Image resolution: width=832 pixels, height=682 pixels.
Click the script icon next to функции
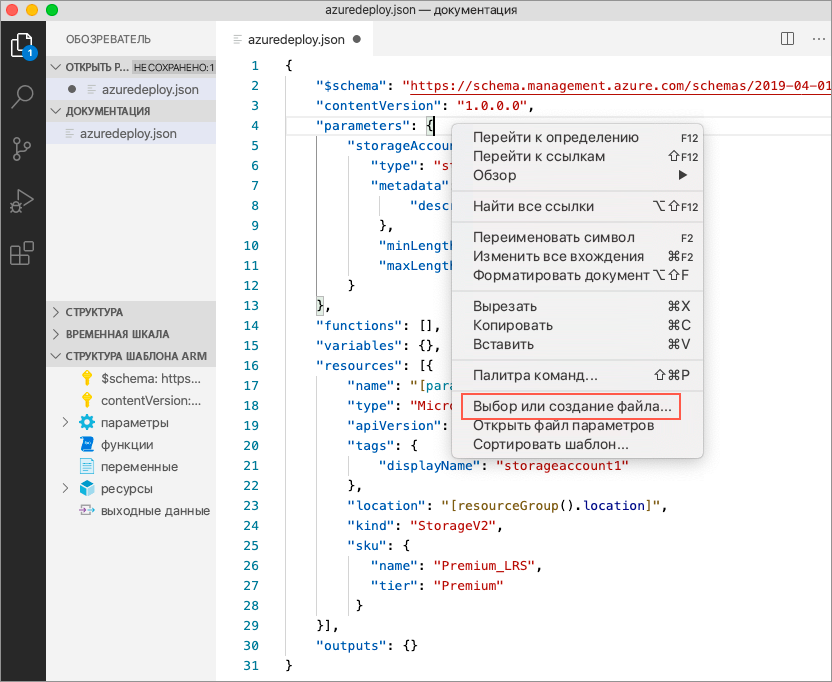click(86, 444)
